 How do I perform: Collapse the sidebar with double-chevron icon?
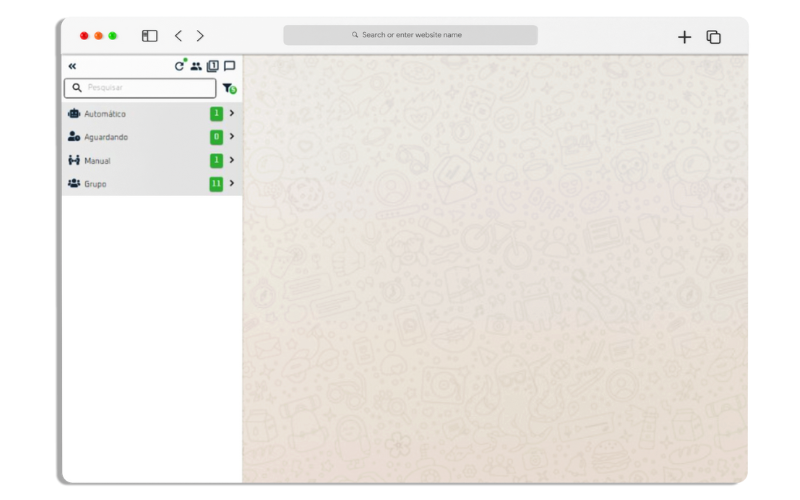72,66
